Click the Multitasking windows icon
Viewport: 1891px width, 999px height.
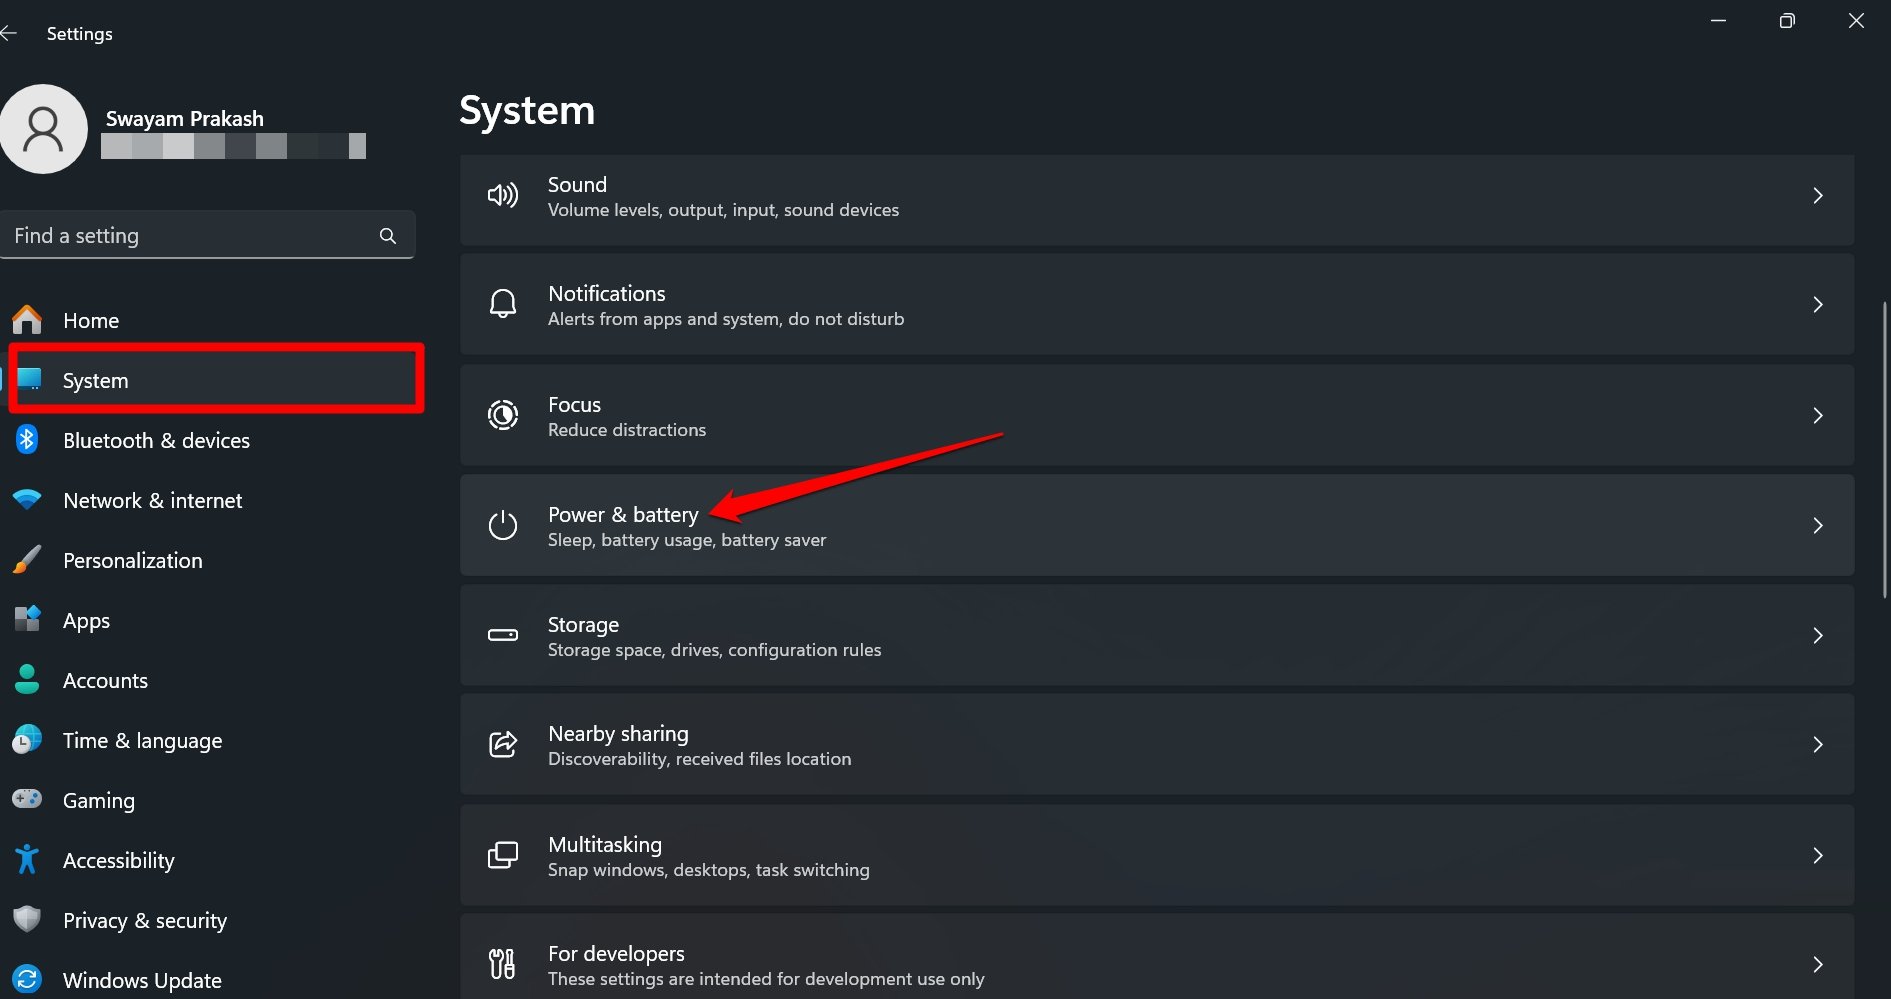502,855
